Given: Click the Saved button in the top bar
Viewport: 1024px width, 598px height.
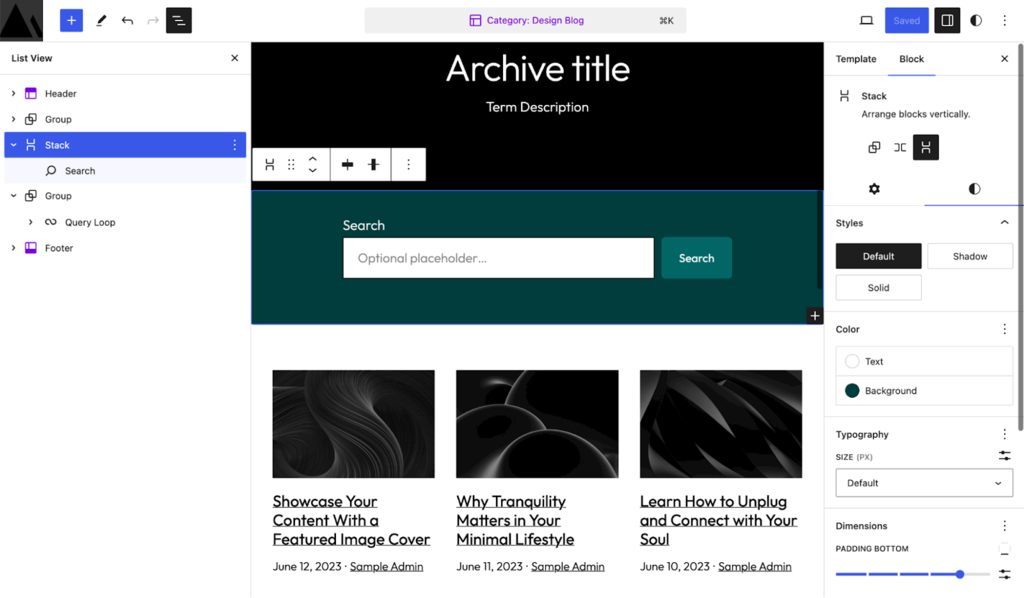Looking at the screenshot, I should pos(906,20).
